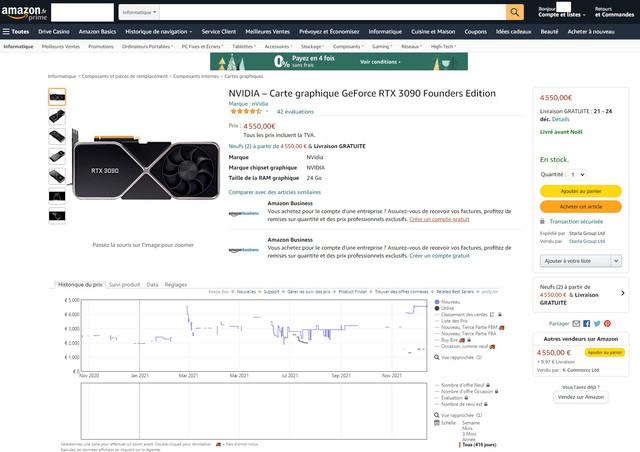Toggle the Nouveau price series
This screenshot has height=452, width=640.
click(x=447, y=302)
